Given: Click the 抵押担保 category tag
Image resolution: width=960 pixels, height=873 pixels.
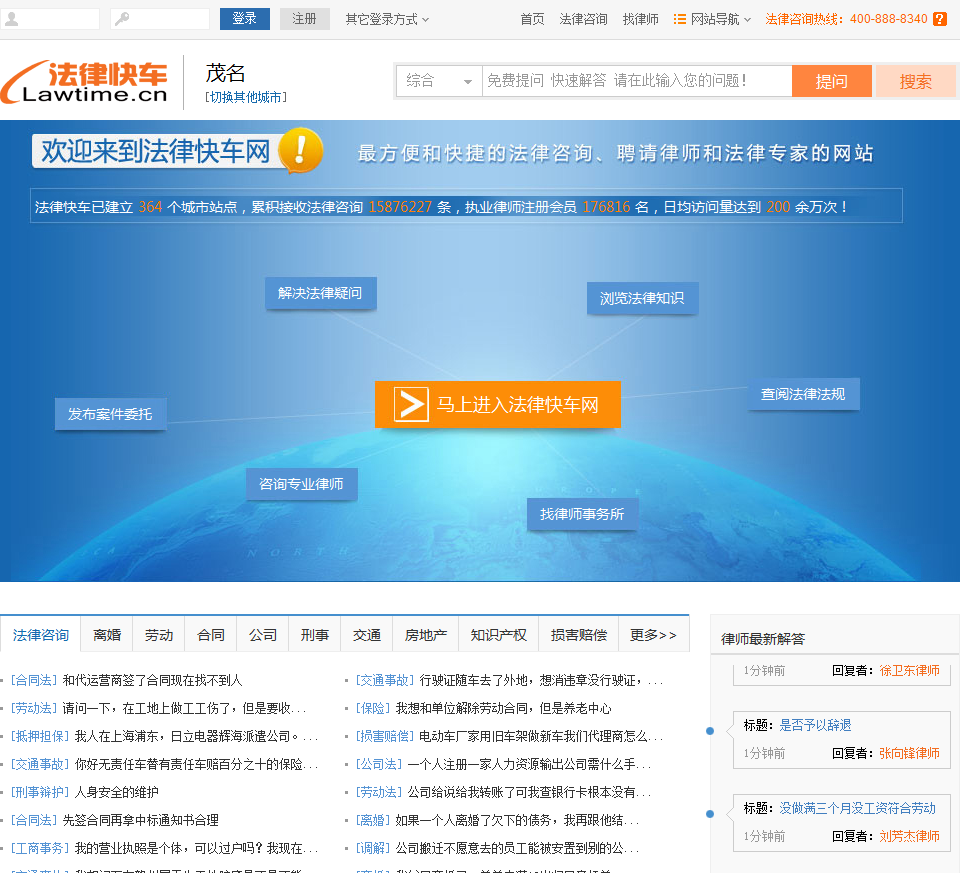Looking at the screenshot, I should click(40, 736).
